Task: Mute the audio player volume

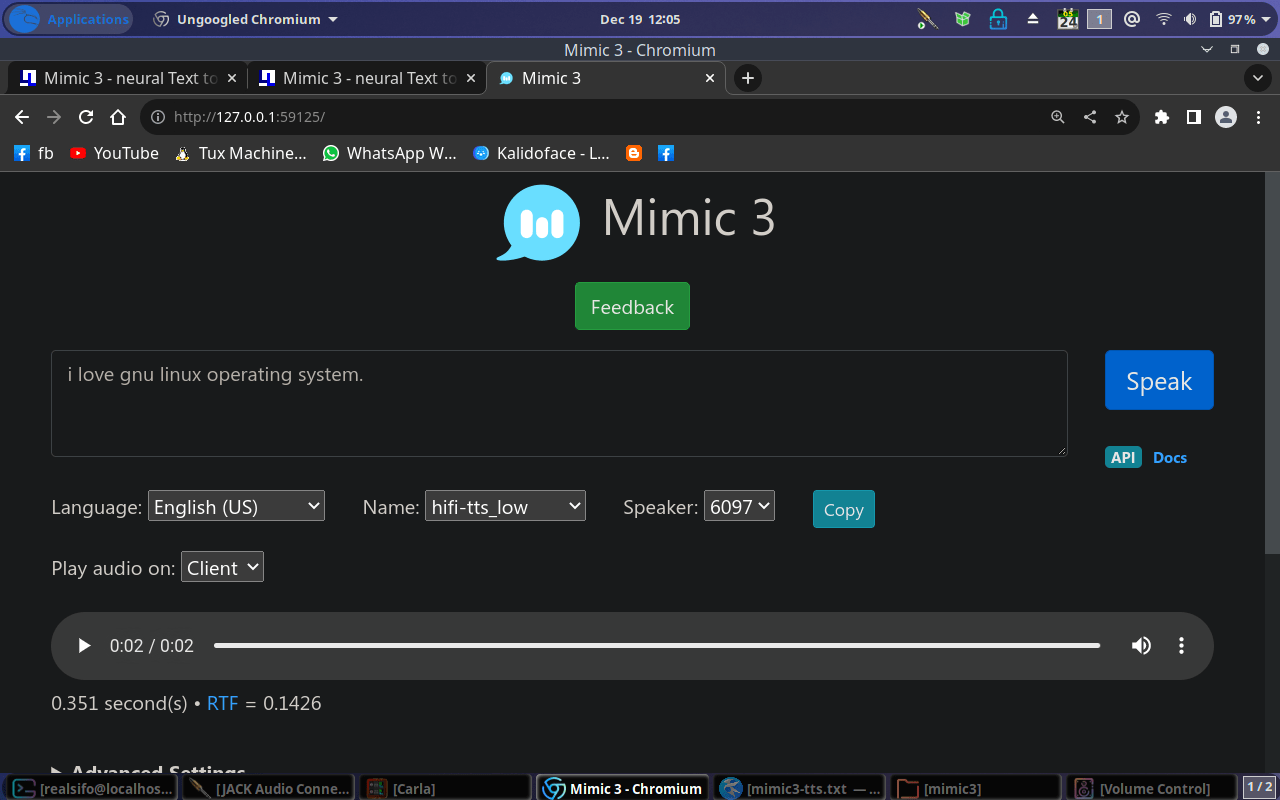Action: [x=1141, y=646]
